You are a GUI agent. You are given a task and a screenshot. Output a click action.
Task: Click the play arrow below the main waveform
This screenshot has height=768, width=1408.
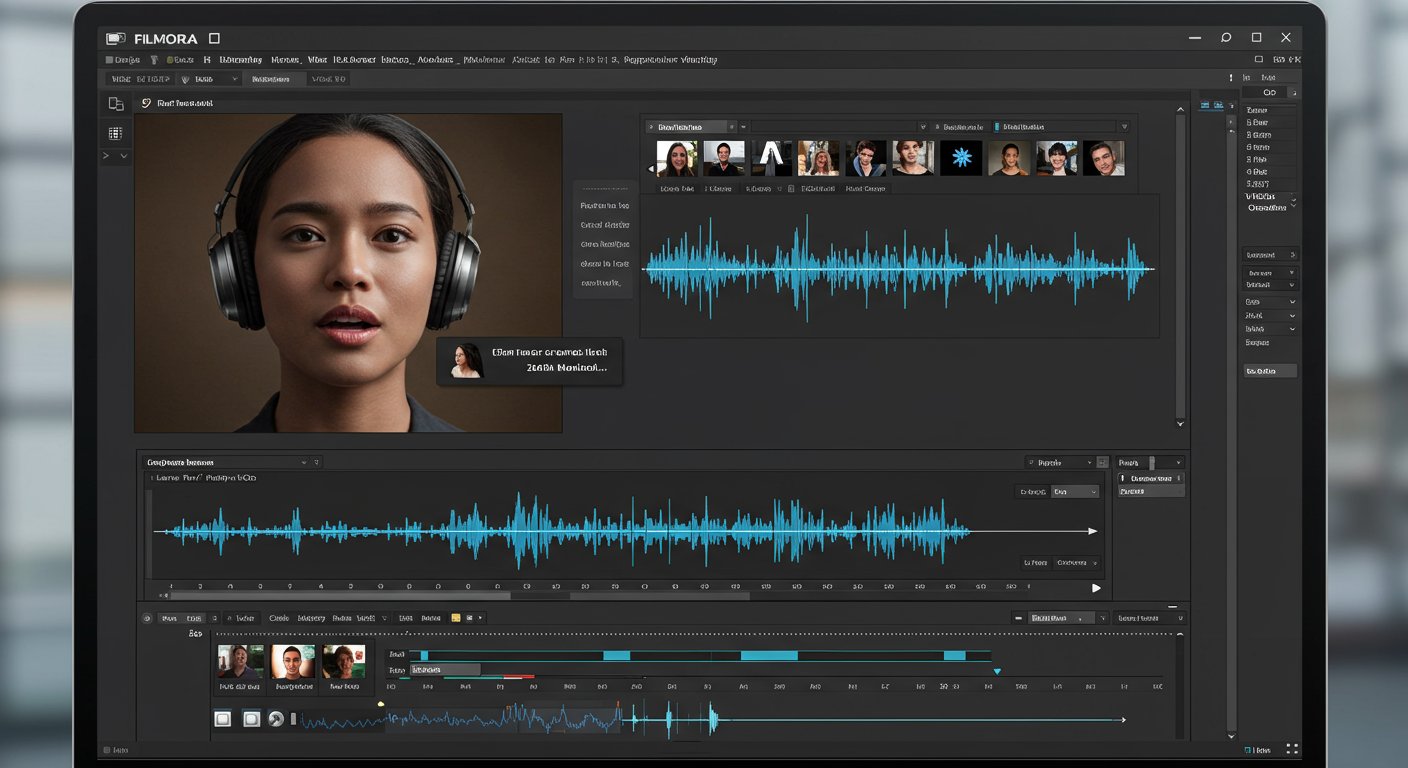coord(1096,588)
